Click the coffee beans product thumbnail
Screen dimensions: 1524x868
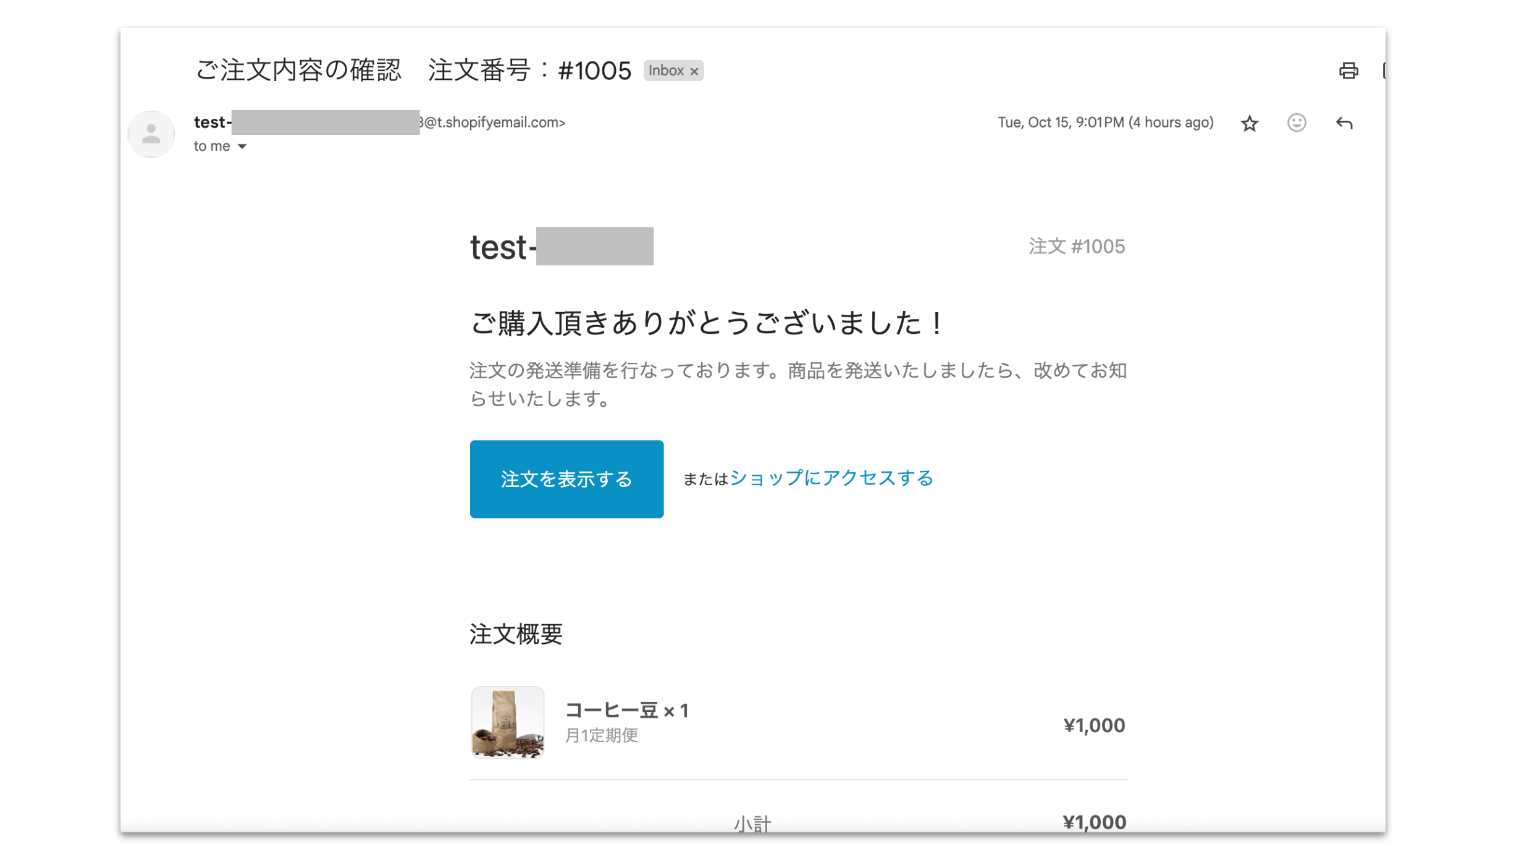click(x=508, y=722)
